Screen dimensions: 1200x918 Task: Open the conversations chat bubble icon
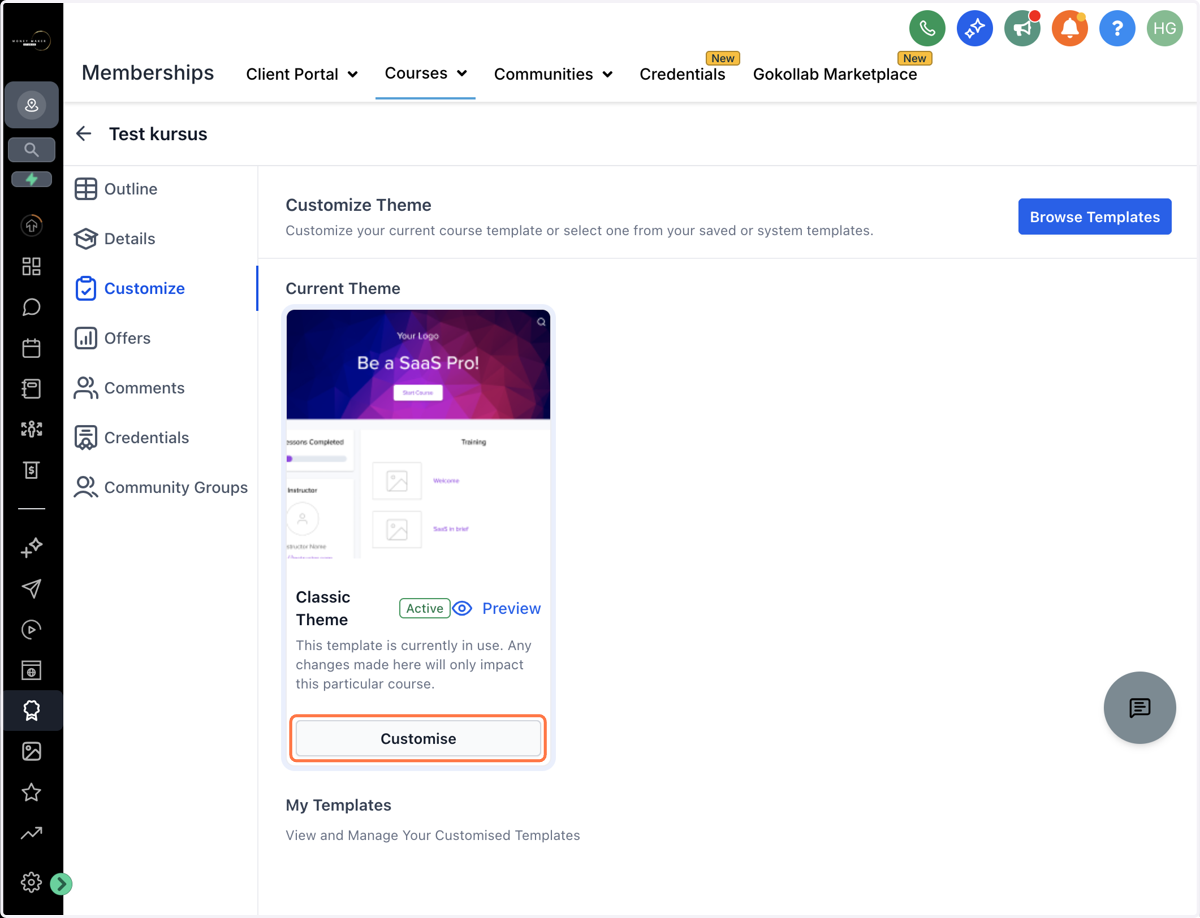point(32,307)
